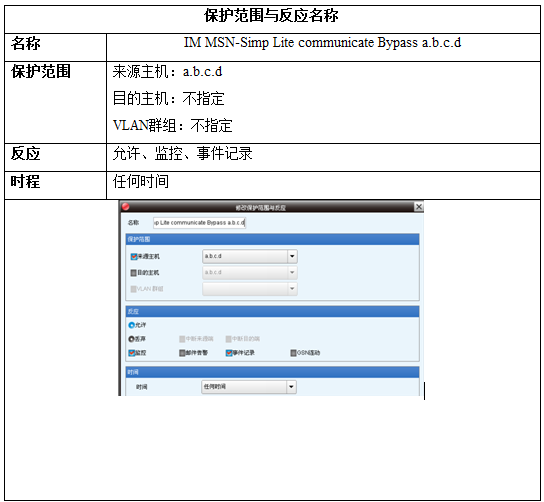Select the 允许 radio button

[x=131, y=325]
